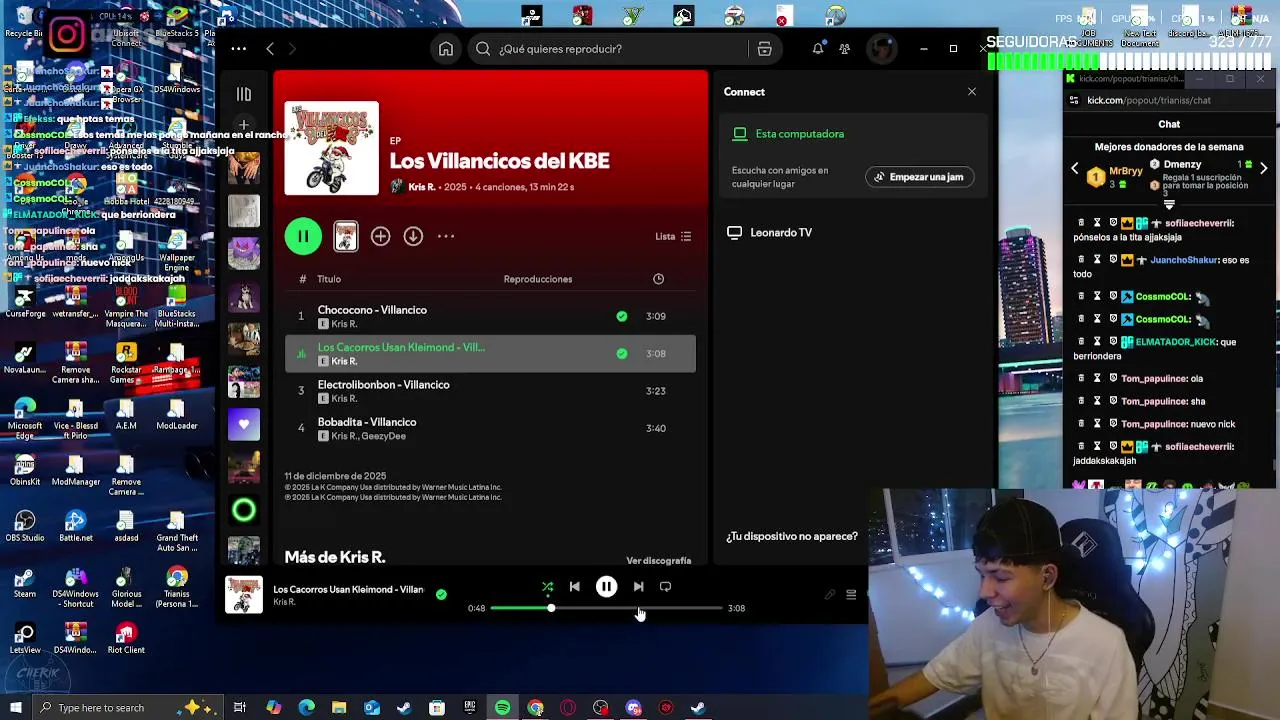Viewport: 1280px width, 720px height.
Task: Open now playing album thumbnail
Action: (x=243, y=595)
